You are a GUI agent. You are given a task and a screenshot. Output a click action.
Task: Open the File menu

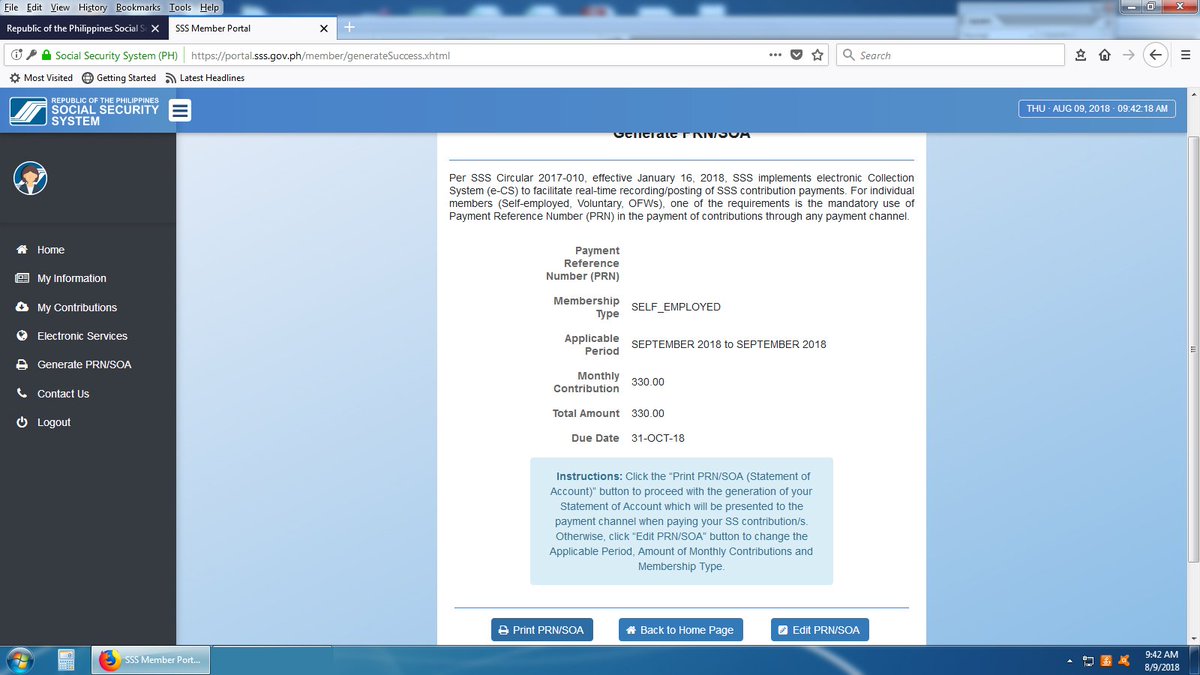tap(11, 7)
